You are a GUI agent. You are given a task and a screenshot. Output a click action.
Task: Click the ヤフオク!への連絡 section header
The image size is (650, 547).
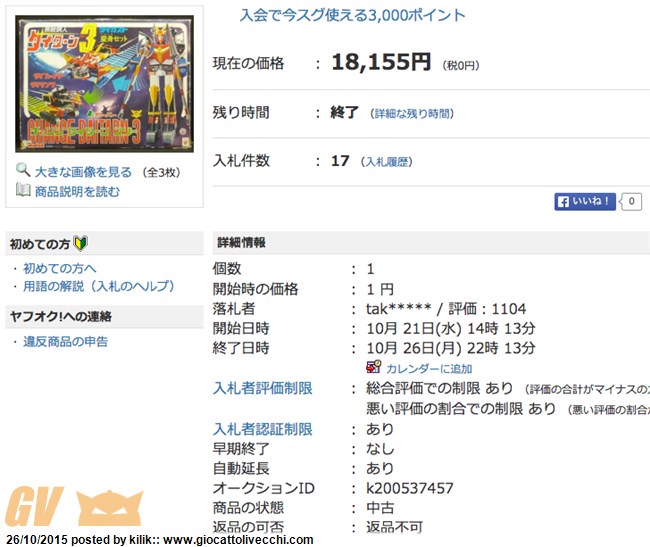(x=104, y=317)
